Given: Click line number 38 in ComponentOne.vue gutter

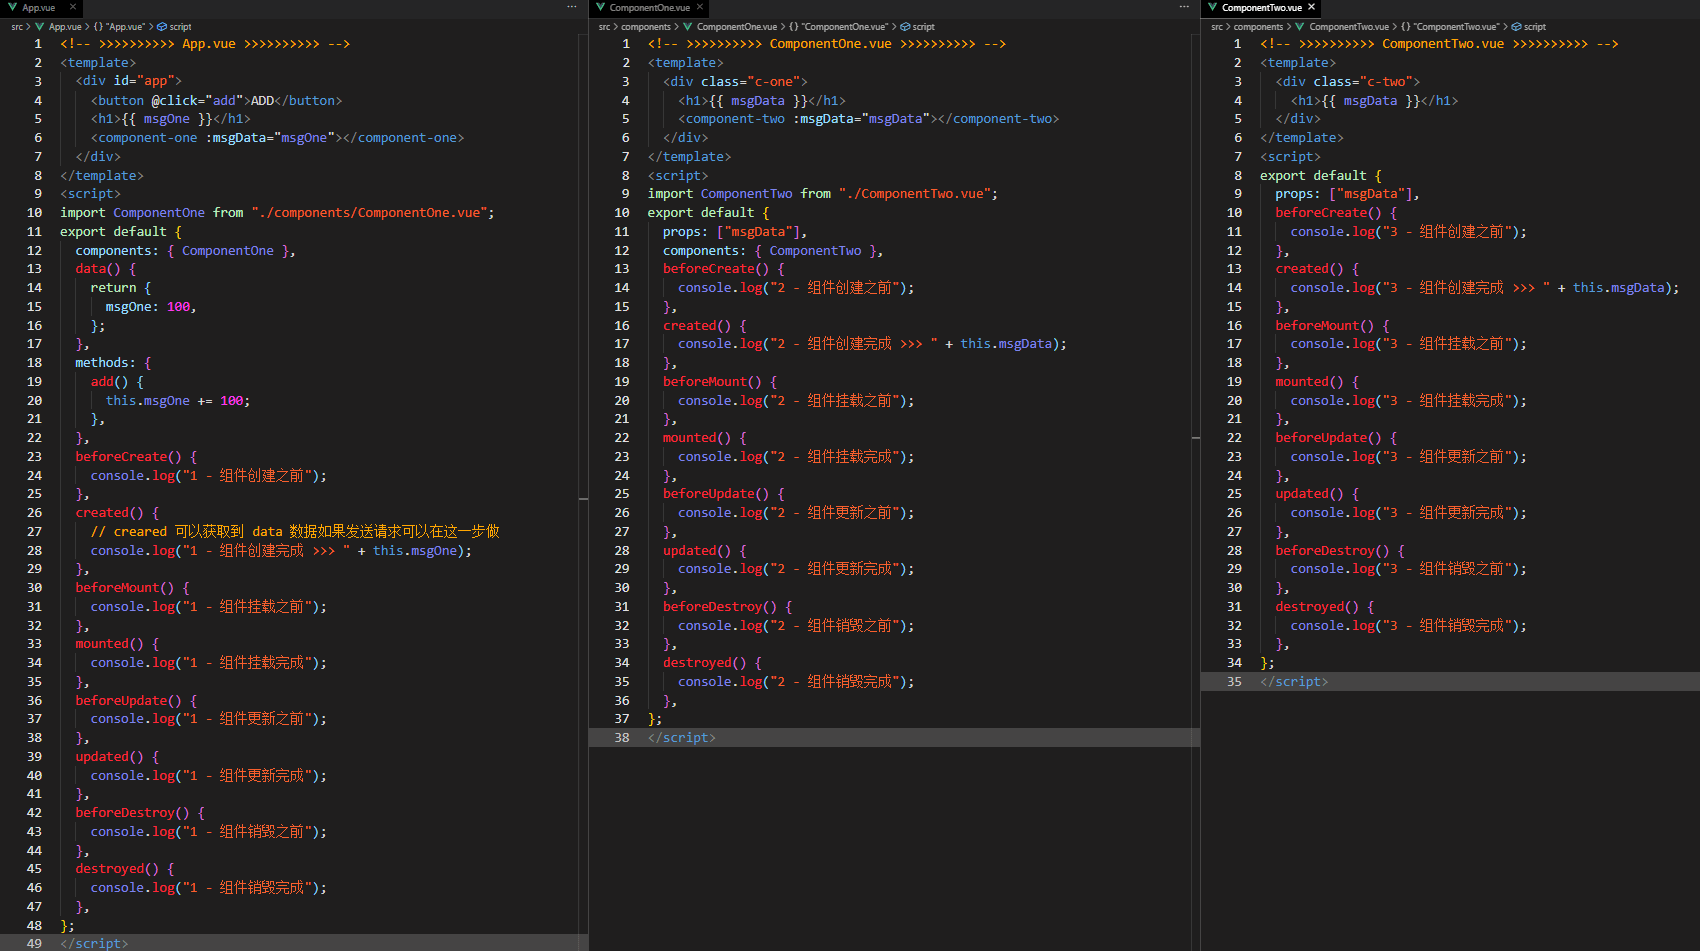Looking at the screenshot, I should click(622, 738).
